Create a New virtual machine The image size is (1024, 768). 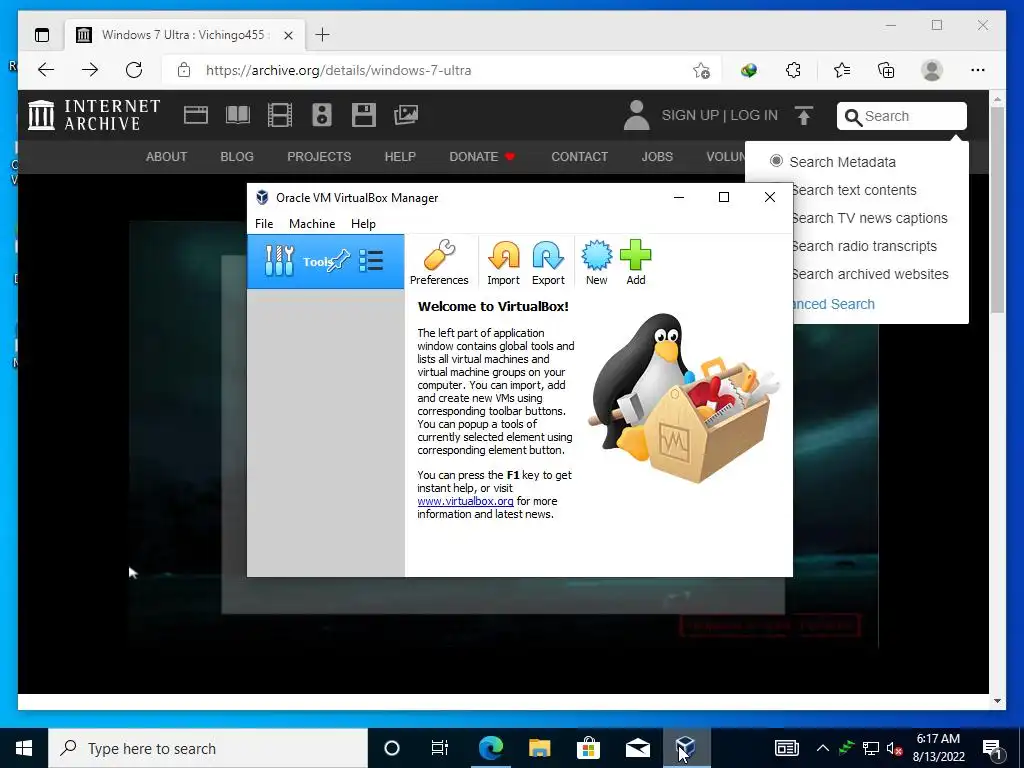point(596,263)
